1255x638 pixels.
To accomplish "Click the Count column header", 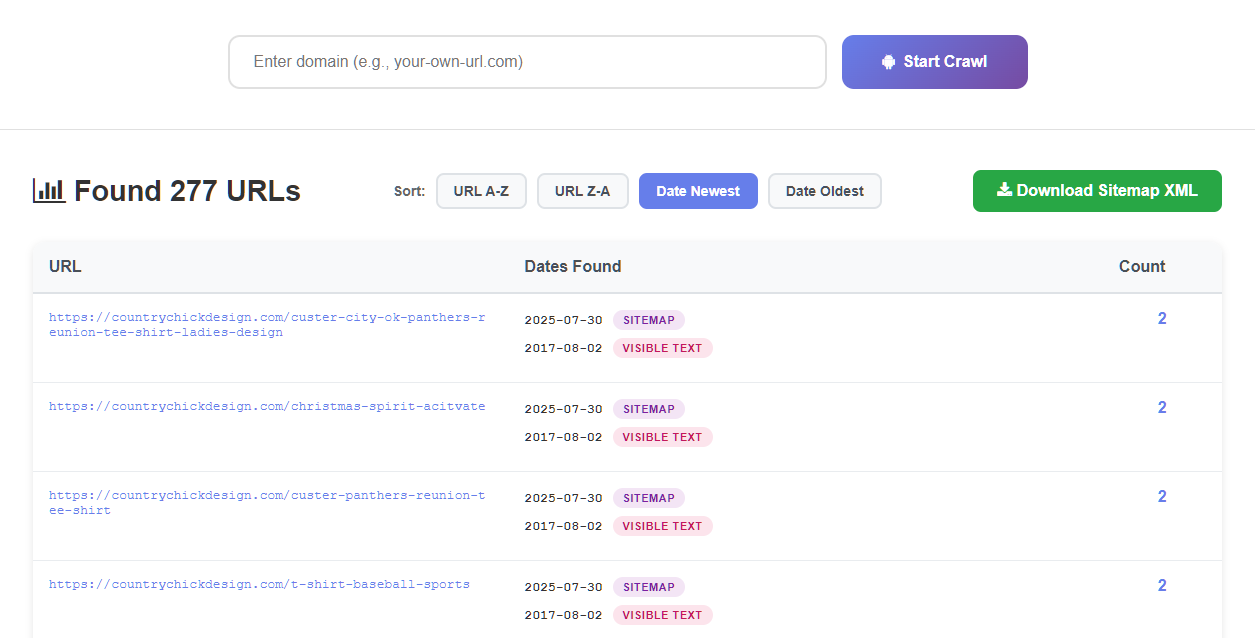I will (x=1141, y=266).
